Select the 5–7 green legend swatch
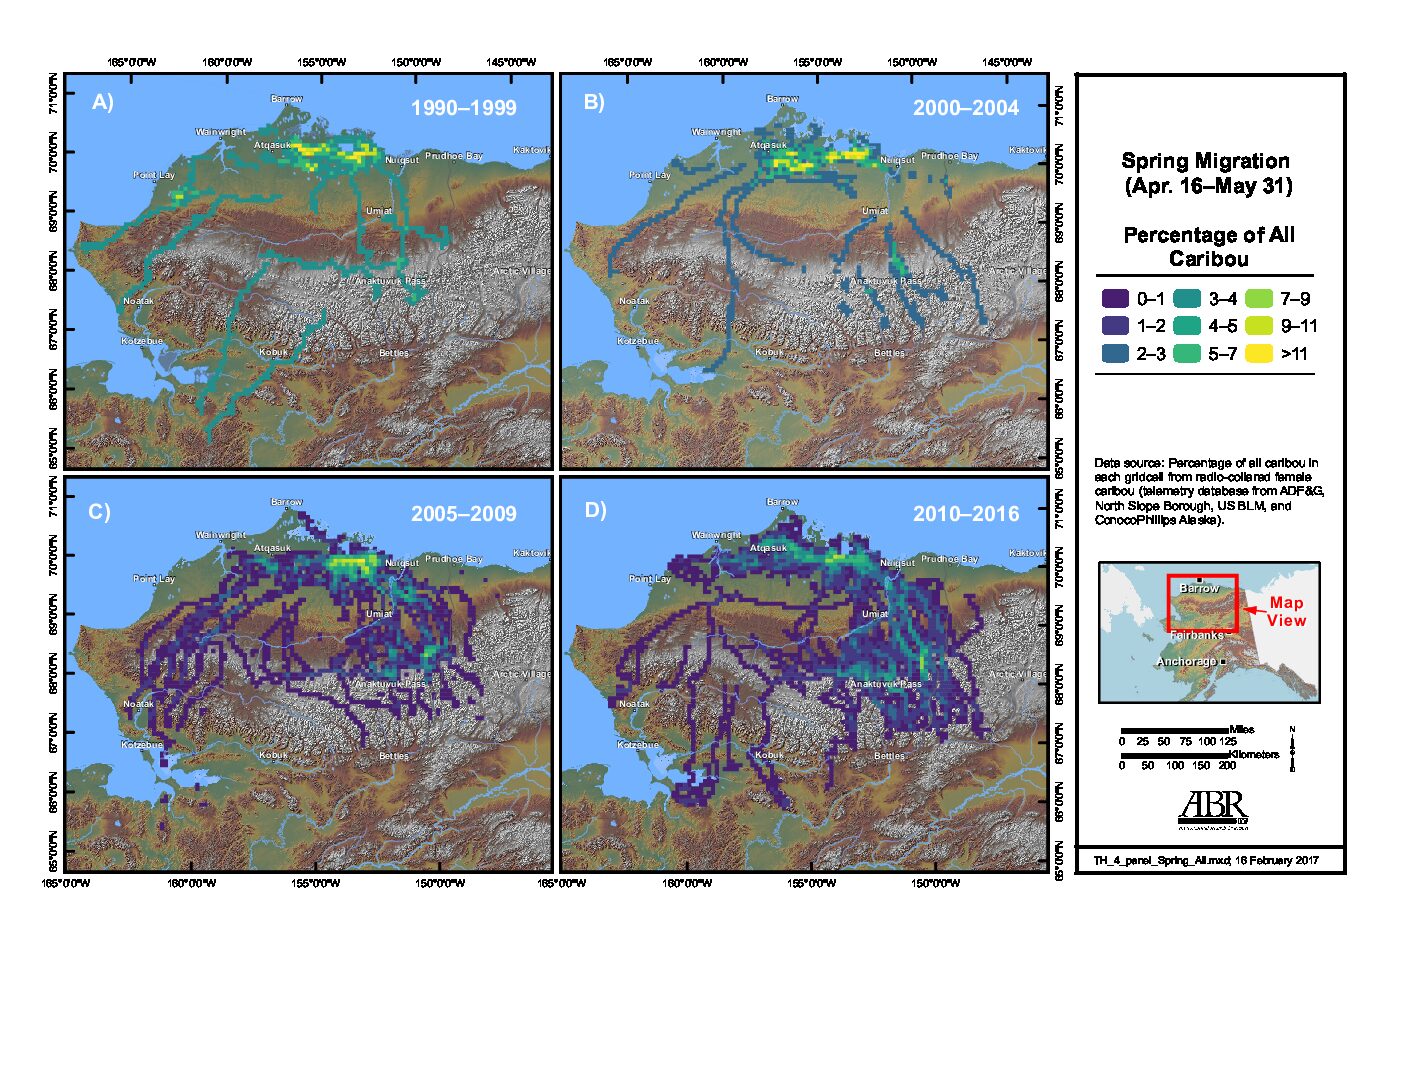This screenshot has height=1088, width=1408. [1187, 353]
